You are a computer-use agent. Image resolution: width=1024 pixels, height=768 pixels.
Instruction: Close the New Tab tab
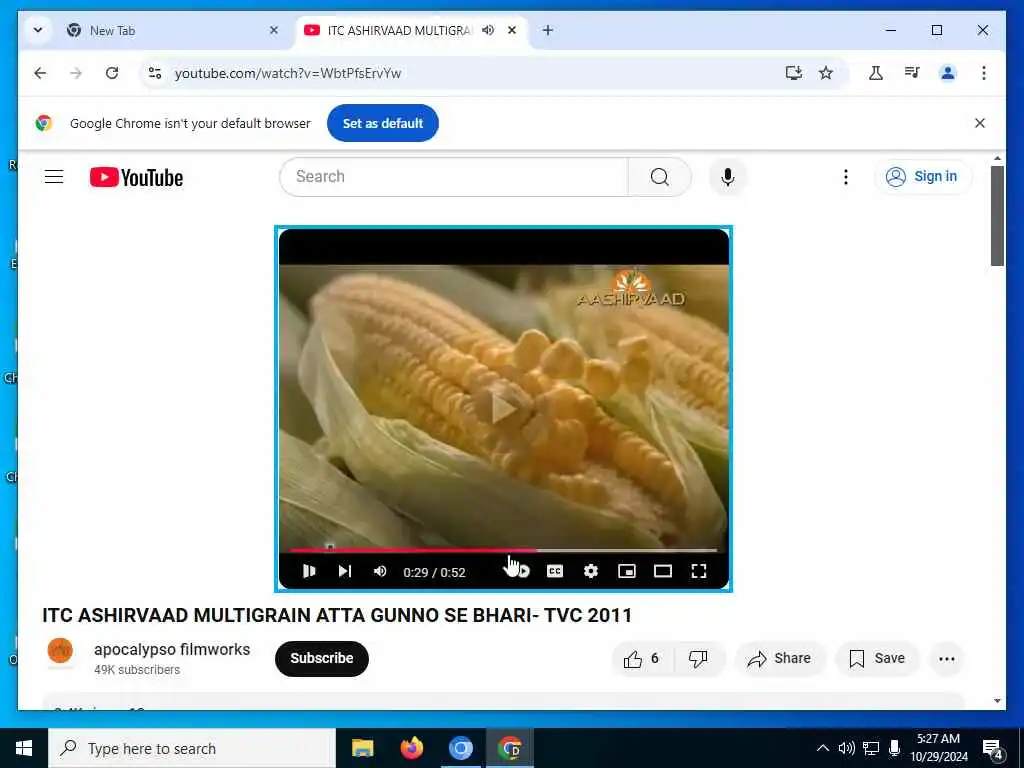click(274, 30)
